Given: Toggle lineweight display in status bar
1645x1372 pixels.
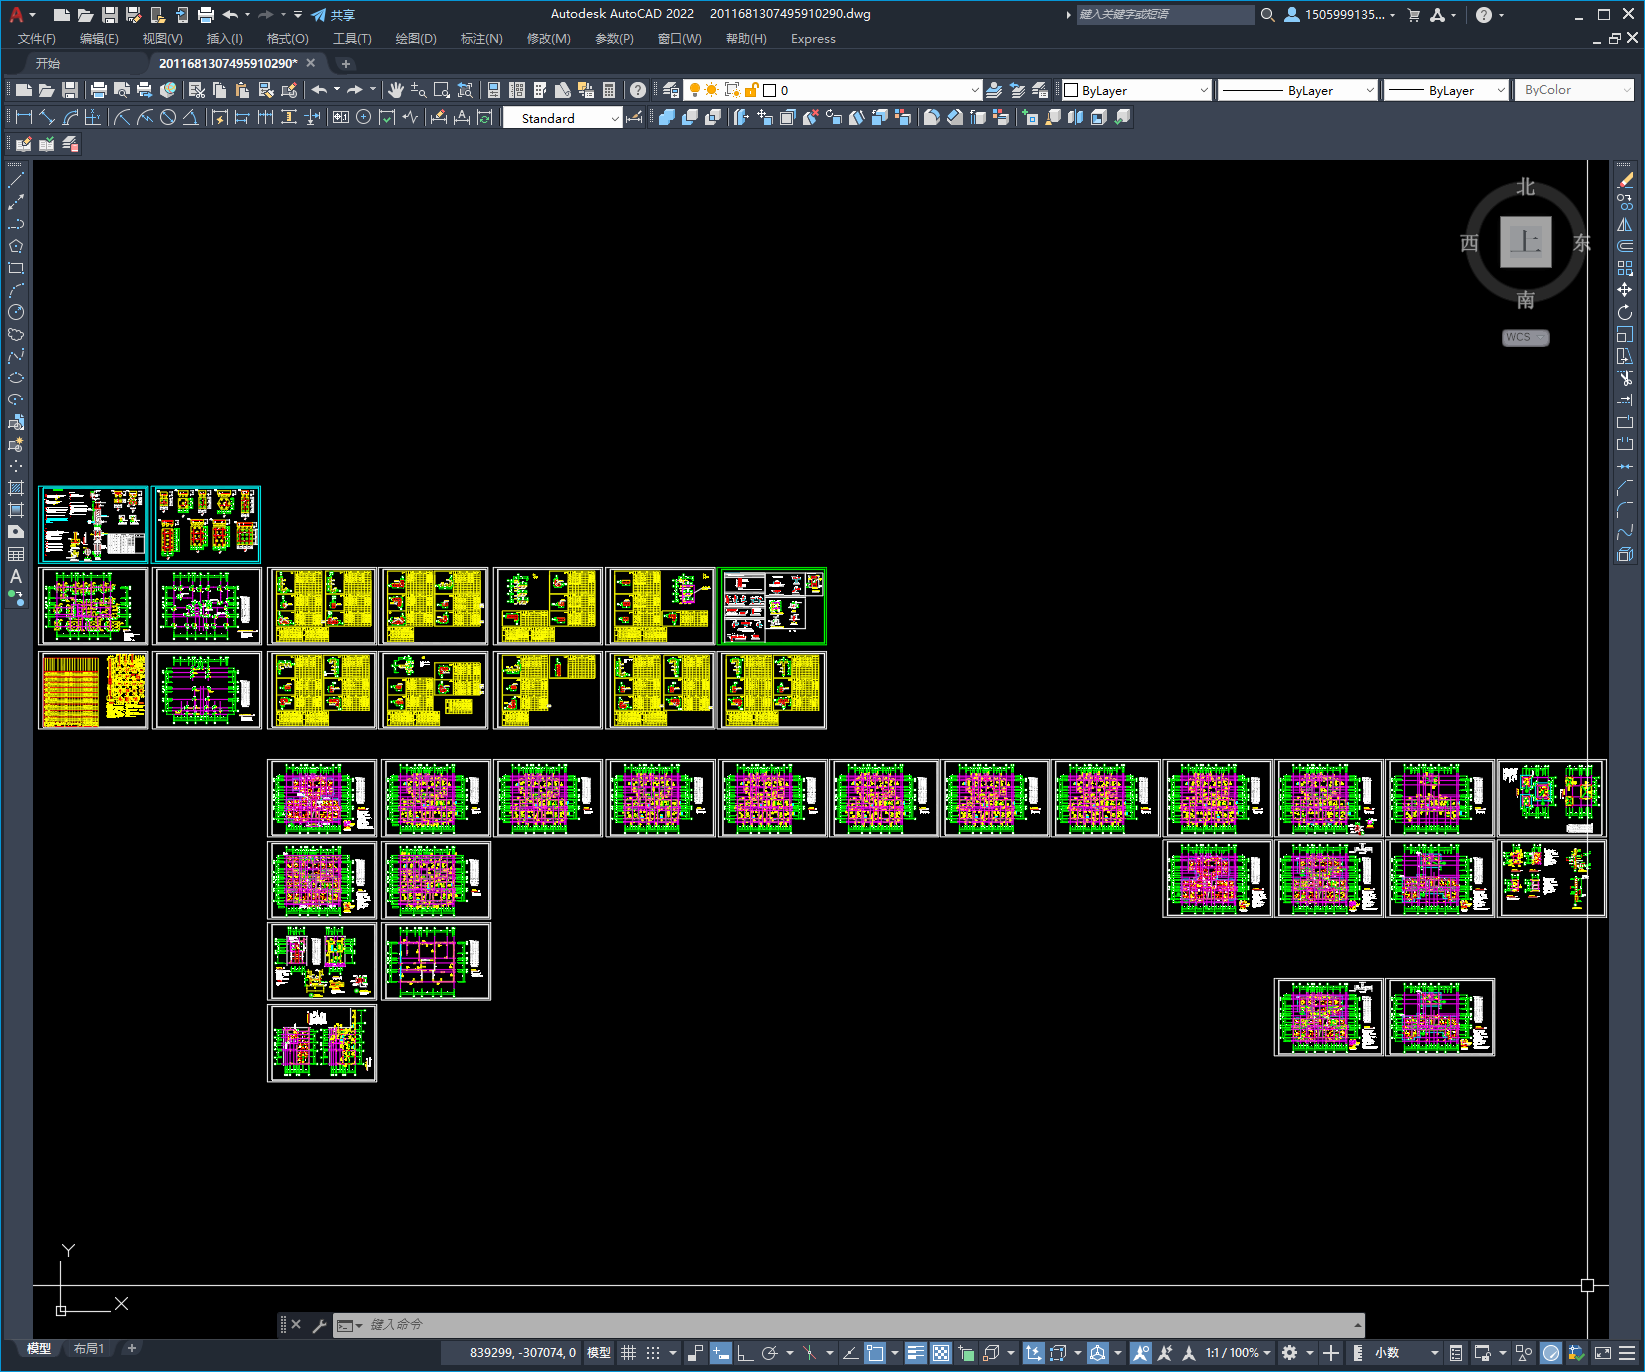Looking at the screenshot, I should coord(916,1353).
